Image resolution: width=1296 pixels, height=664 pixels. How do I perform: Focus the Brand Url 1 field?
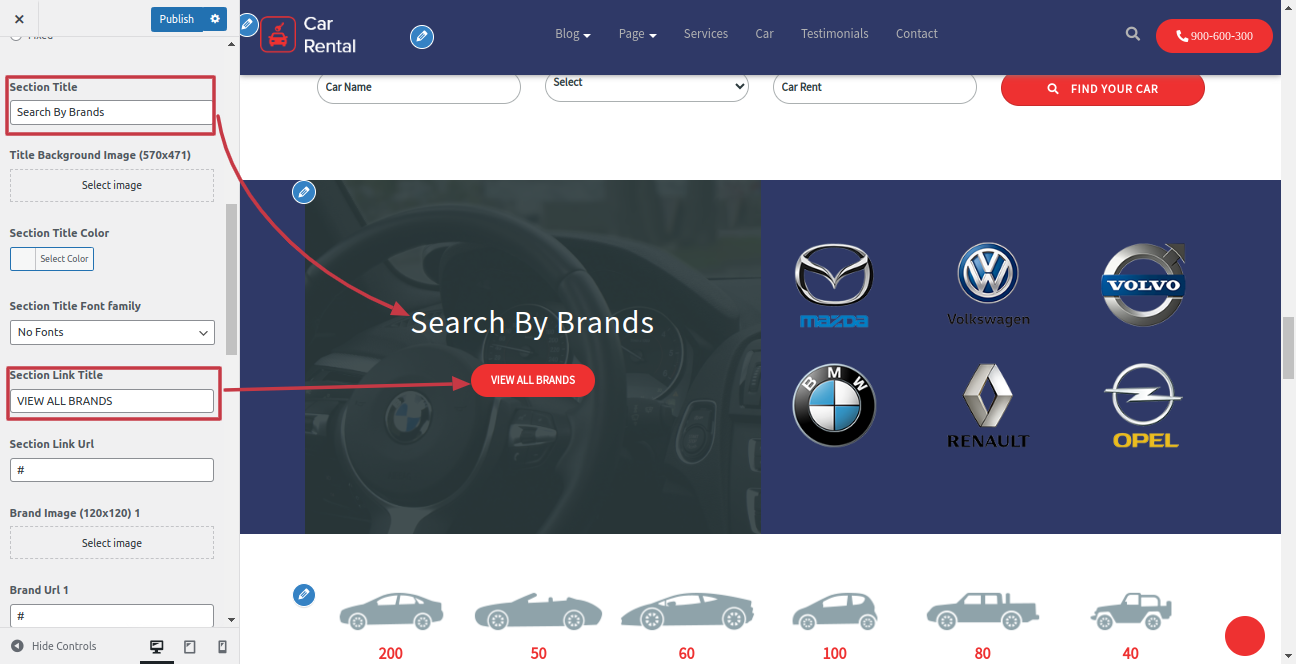pyautogui.click(x=112, y=615)
